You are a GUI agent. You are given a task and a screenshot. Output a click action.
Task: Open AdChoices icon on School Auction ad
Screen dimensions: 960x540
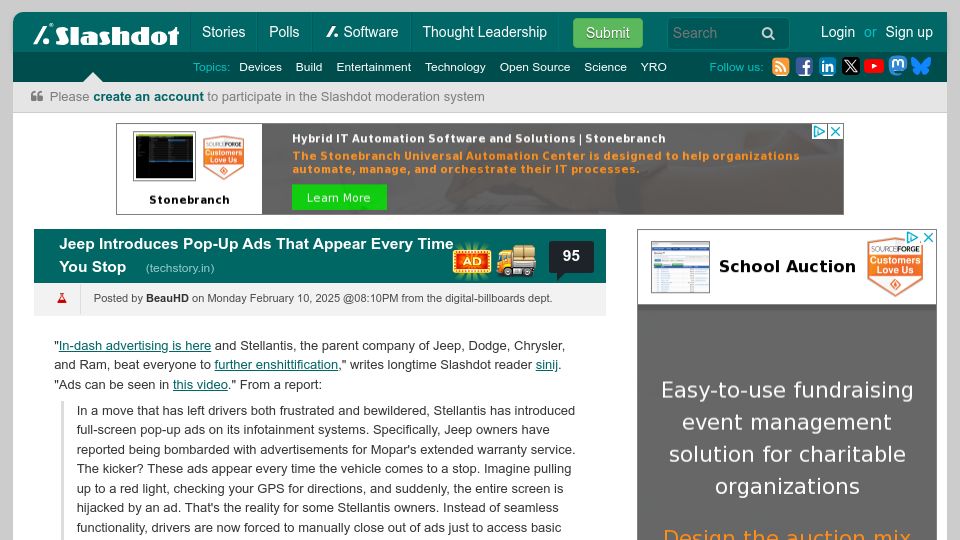click(x=912, y=238)
